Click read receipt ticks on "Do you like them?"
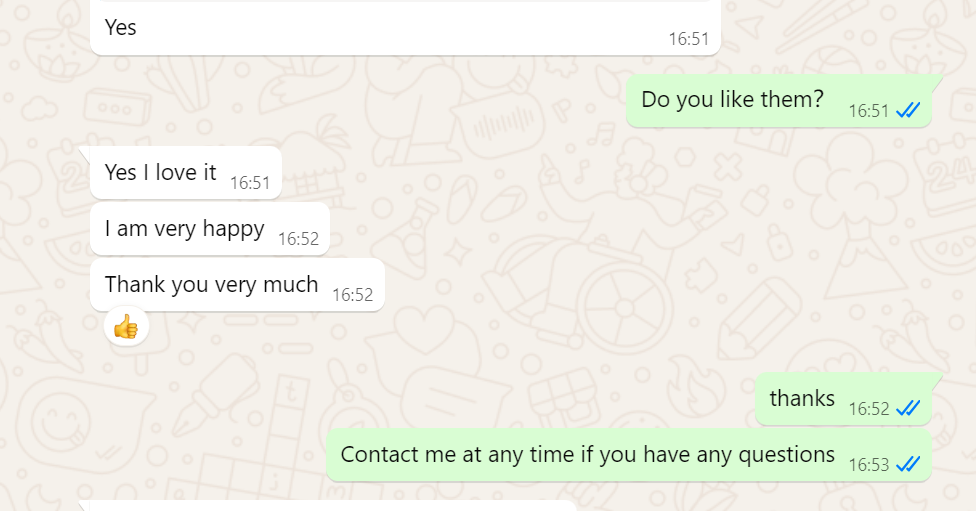Image resolution: width=976 pixels, height=511 pixels. [908, 111]
